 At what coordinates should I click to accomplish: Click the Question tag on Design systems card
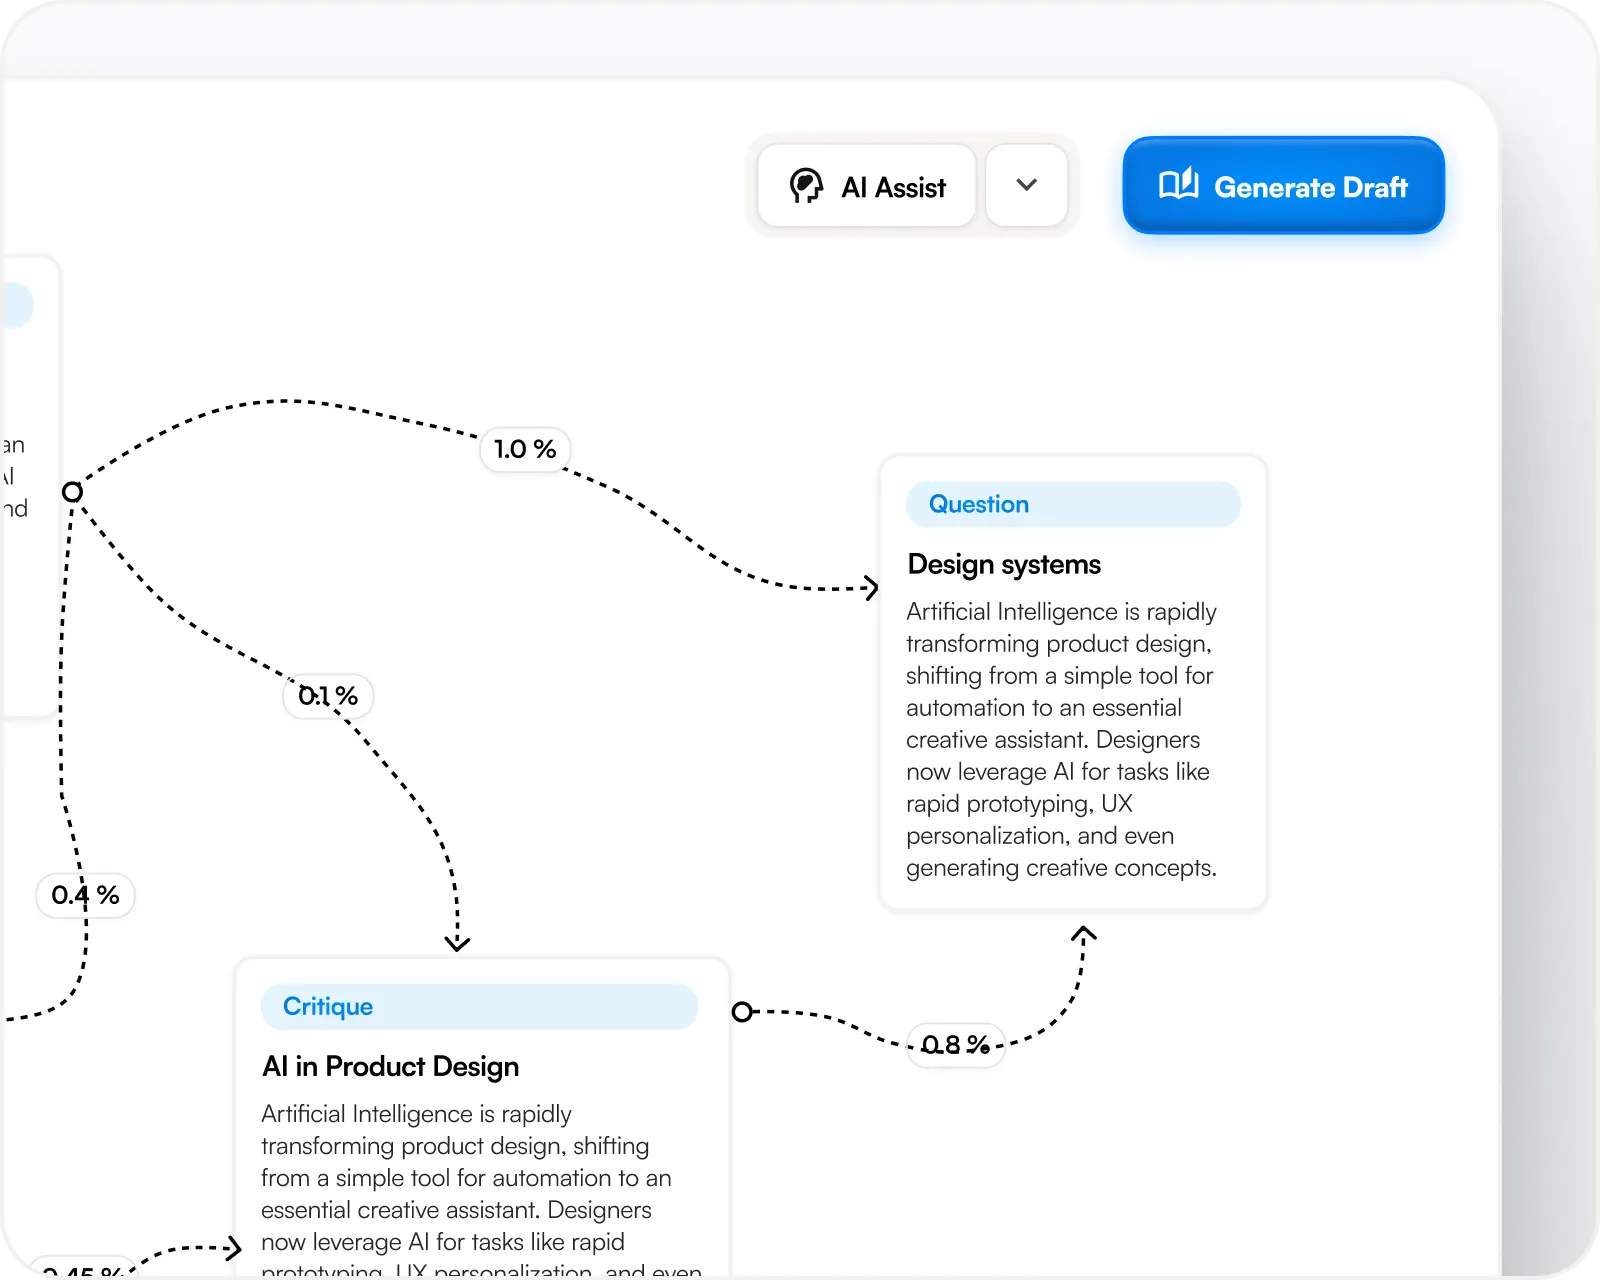(x=978, y=504)
